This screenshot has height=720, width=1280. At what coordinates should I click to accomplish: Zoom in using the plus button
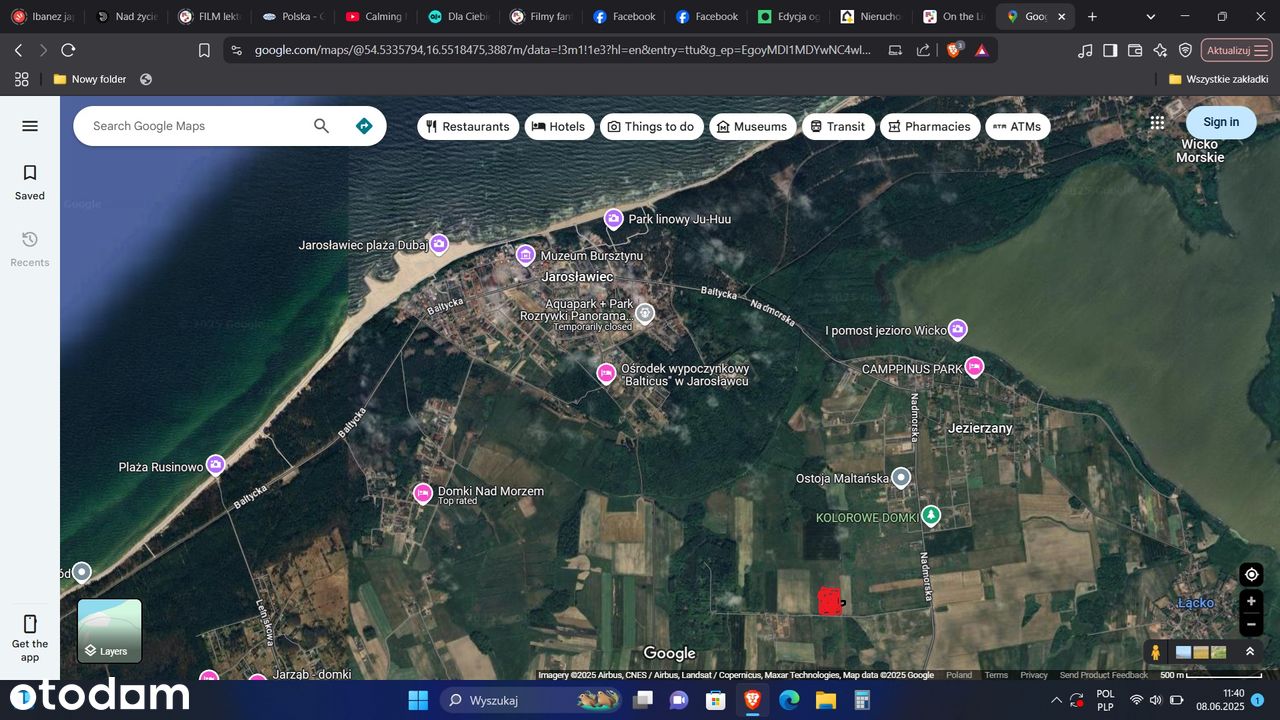pos(1251,602)
